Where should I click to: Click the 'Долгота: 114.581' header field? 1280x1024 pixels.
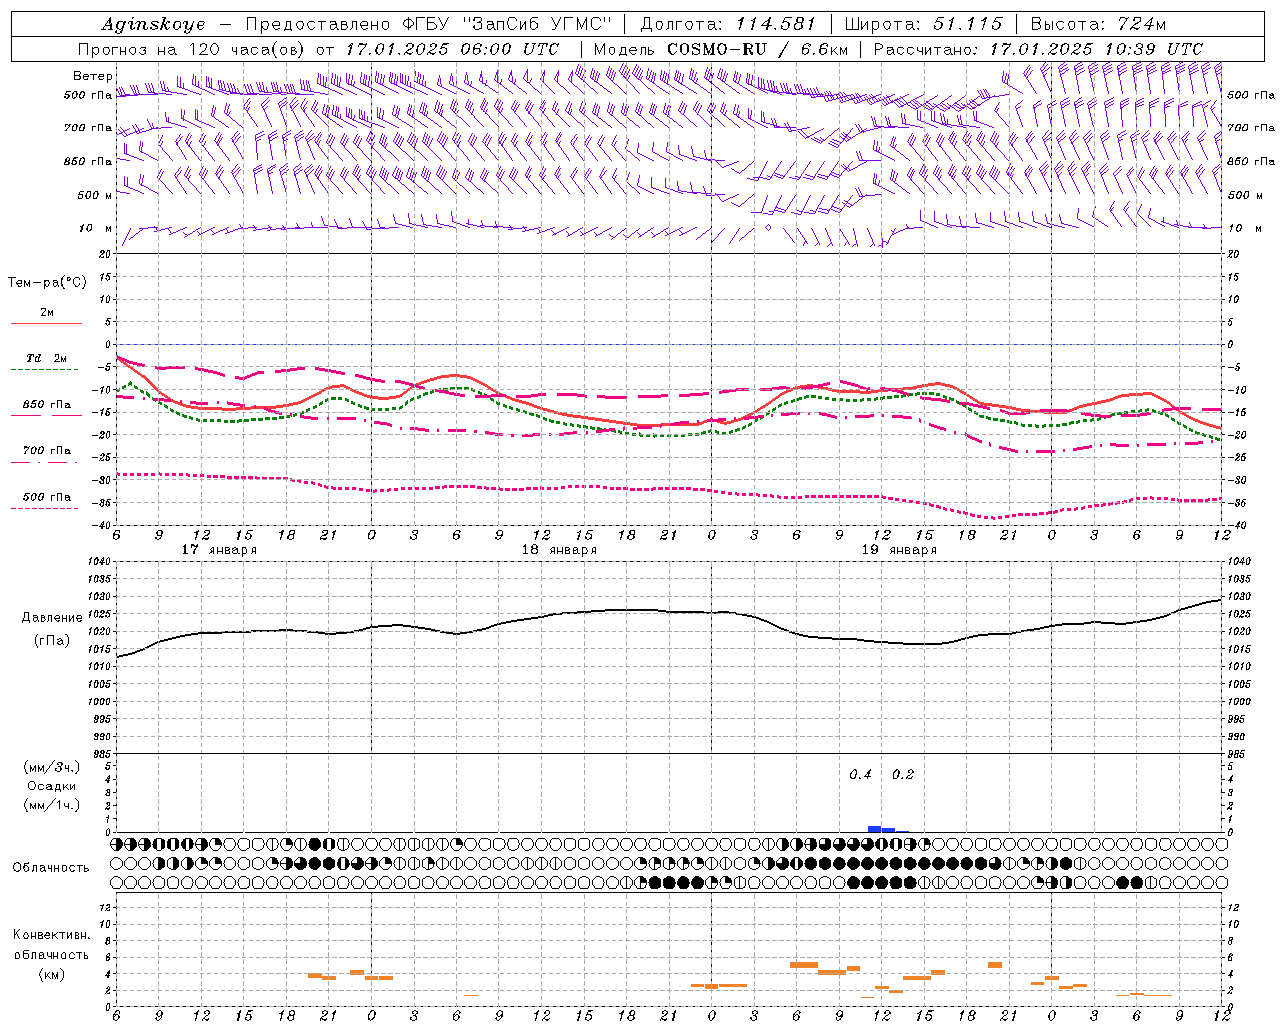tap(728, 24)
